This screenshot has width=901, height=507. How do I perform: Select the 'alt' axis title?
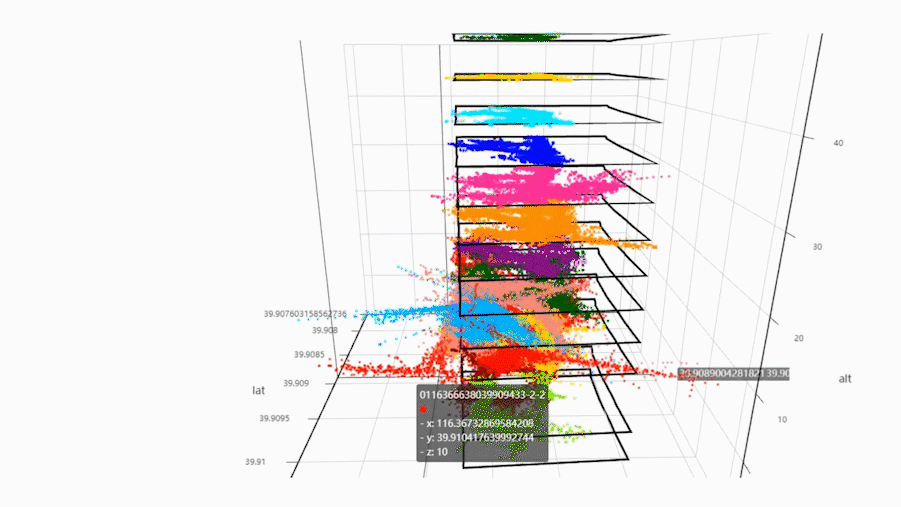coord(845,378)
